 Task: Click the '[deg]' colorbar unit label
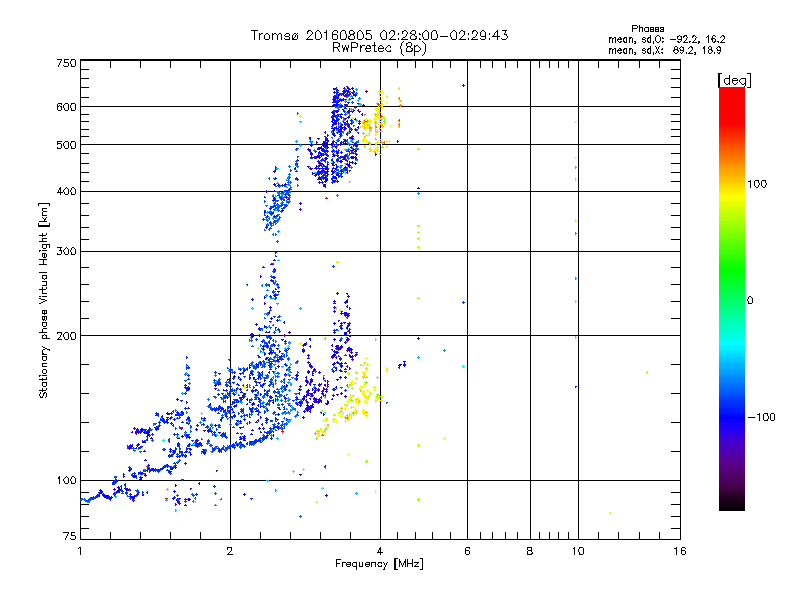coord(734,80)
